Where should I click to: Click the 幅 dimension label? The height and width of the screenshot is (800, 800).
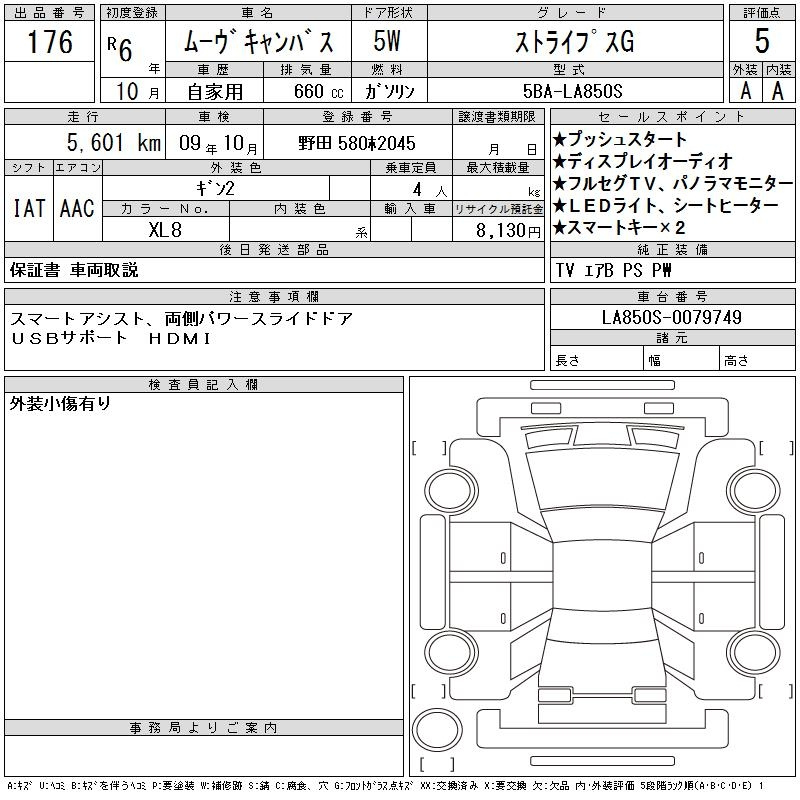point(655,361)
